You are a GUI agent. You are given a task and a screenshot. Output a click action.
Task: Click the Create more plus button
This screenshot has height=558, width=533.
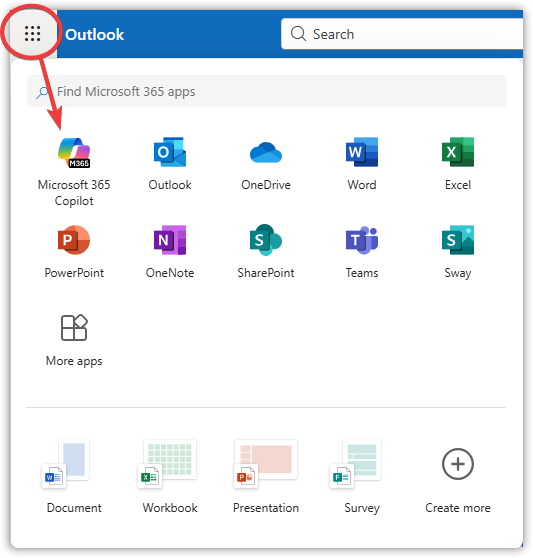(458, 464)
